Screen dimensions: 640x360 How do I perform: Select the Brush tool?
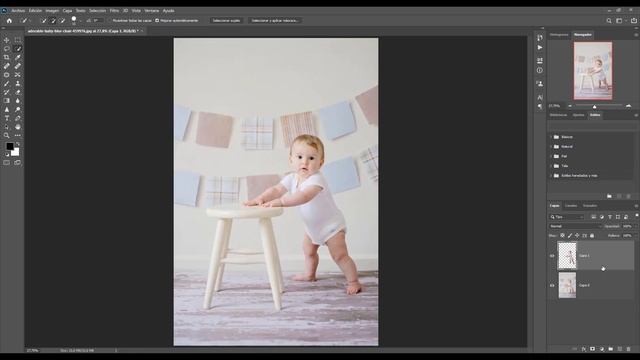7,83
